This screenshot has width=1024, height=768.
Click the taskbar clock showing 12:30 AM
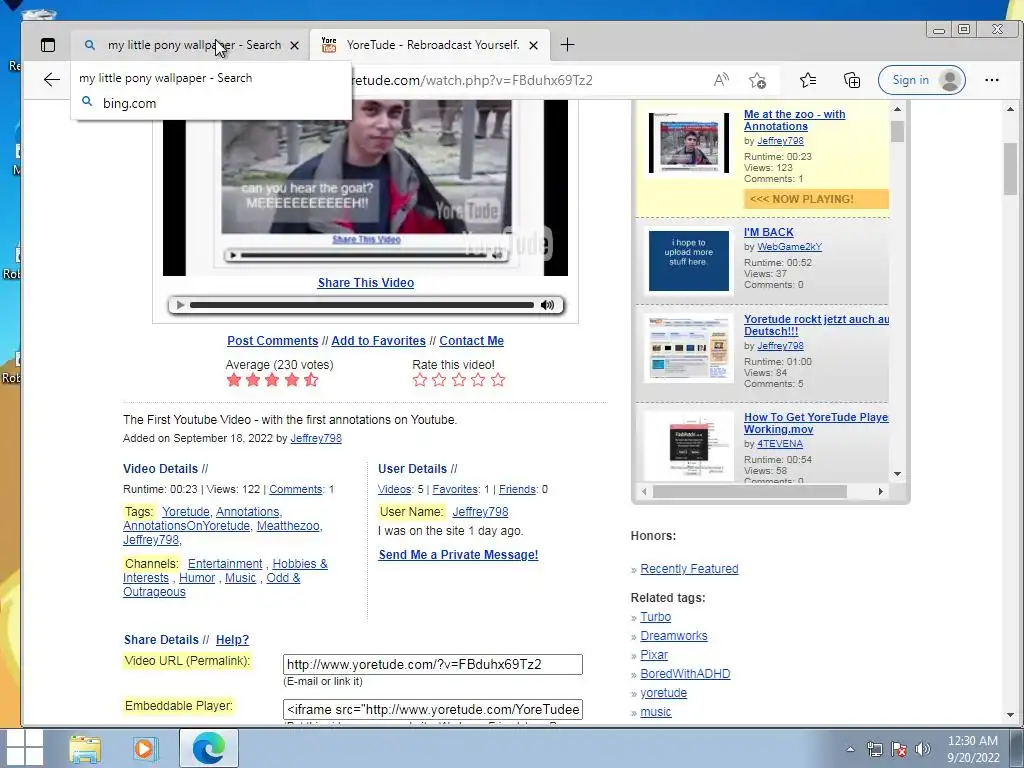[973, 749]
